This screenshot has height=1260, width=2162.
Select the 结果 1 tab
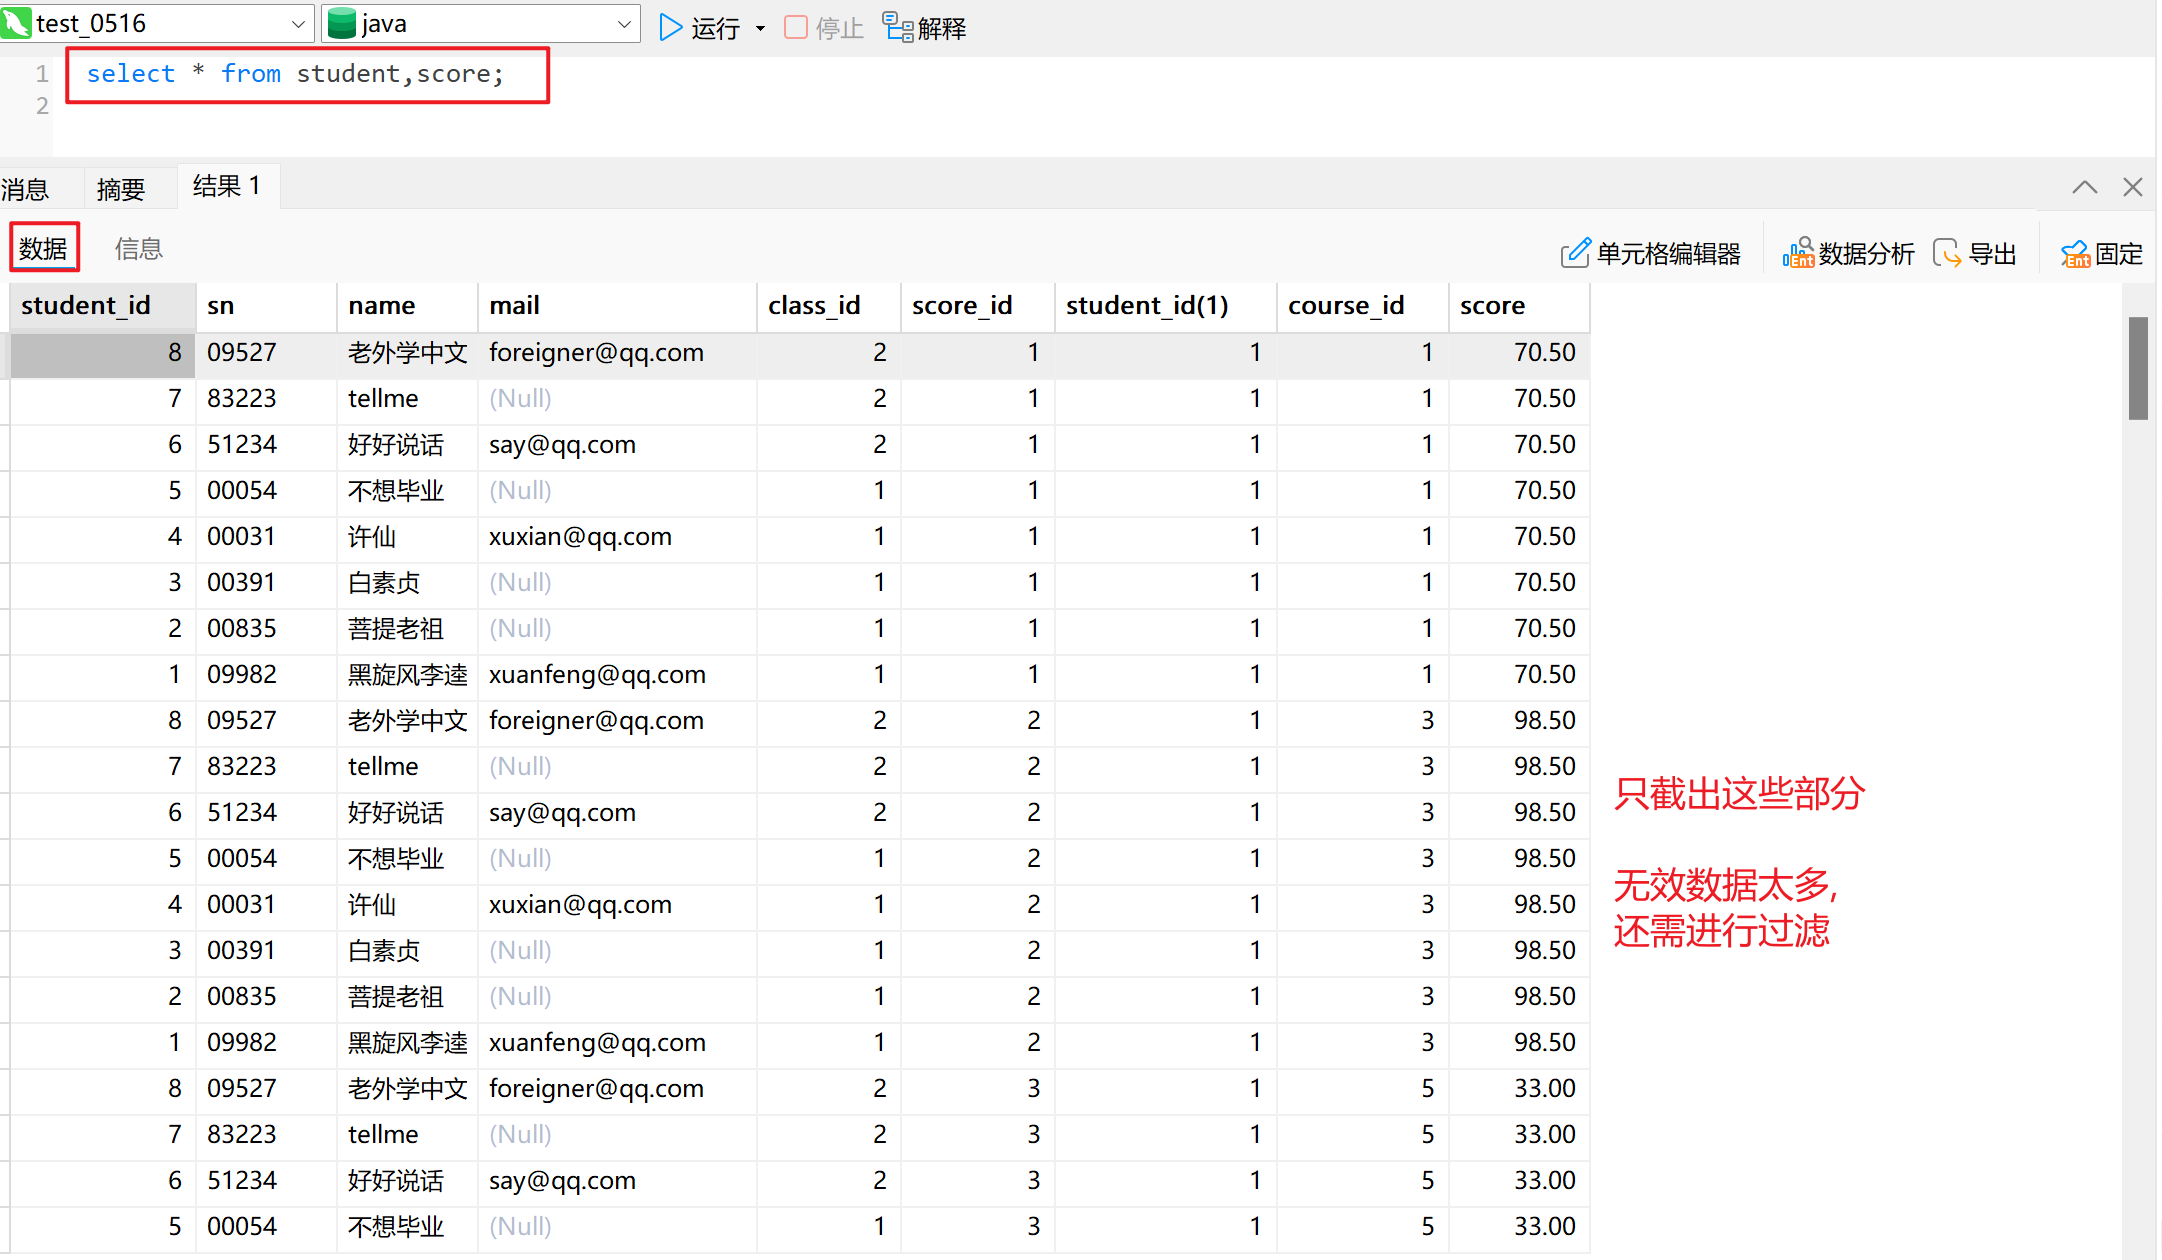pos(227,186)
